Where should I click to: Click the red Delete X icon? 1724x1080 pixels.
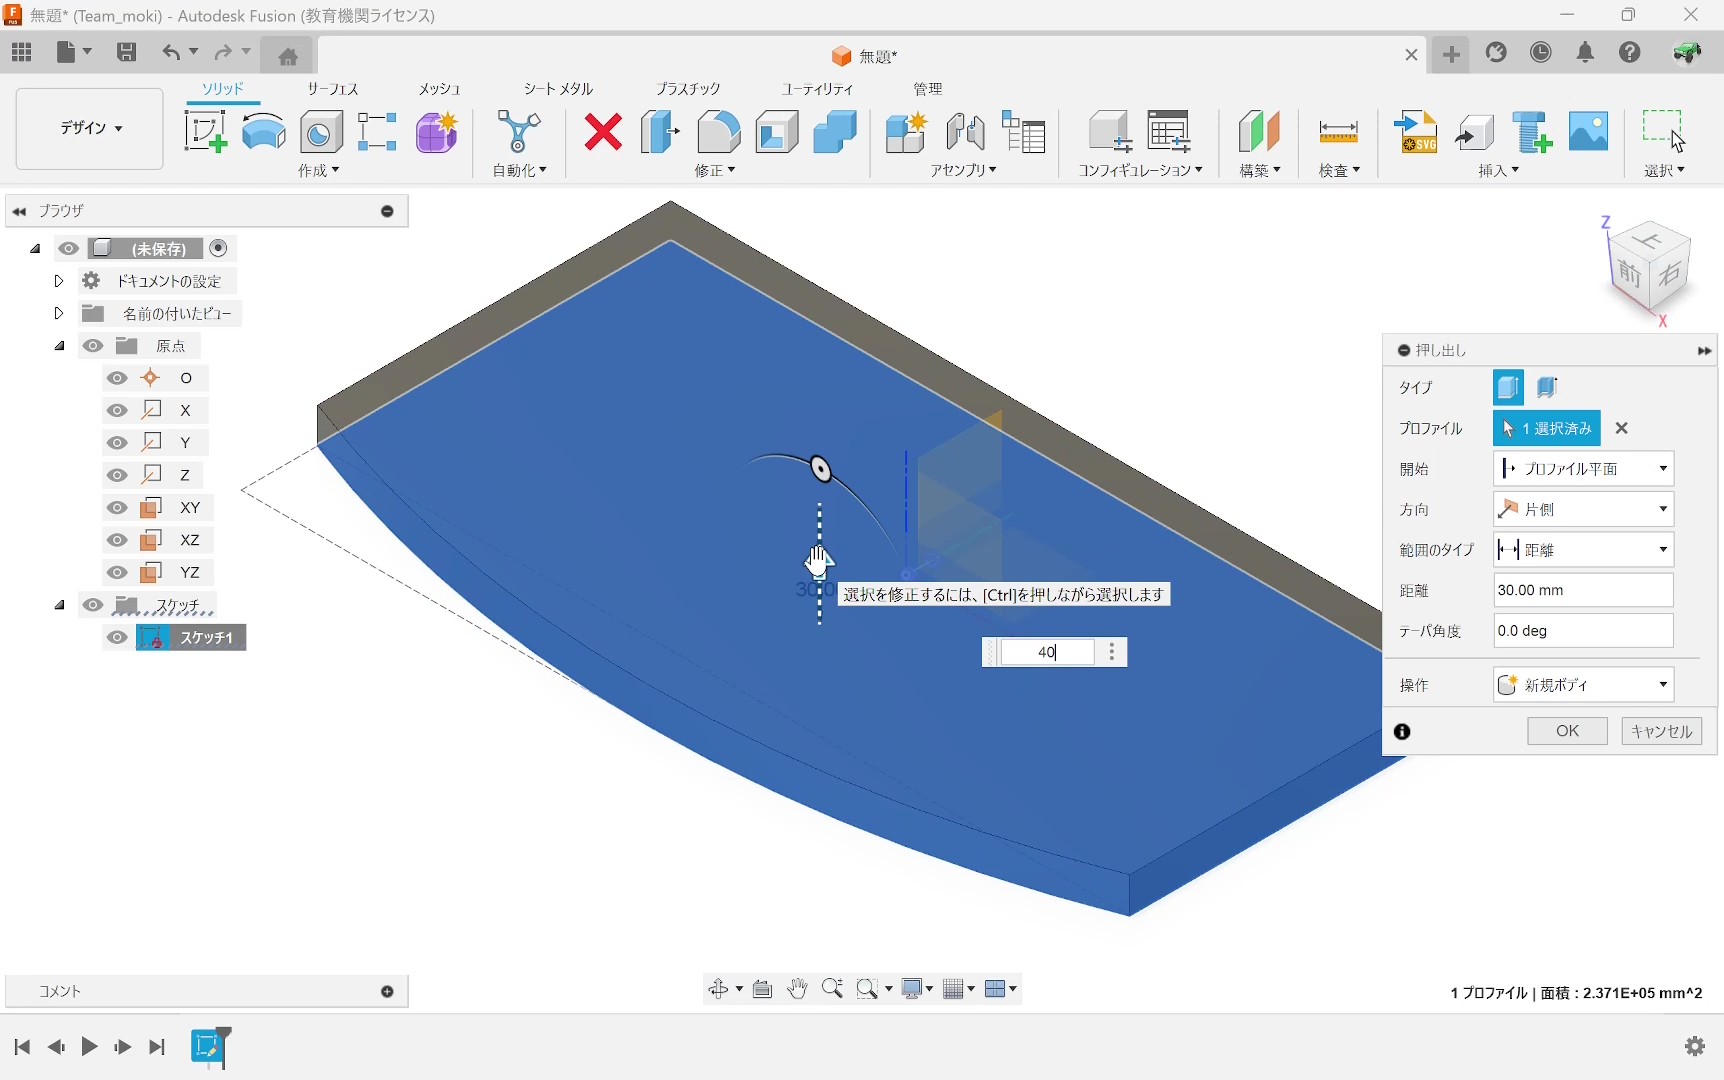pos(603,132)
